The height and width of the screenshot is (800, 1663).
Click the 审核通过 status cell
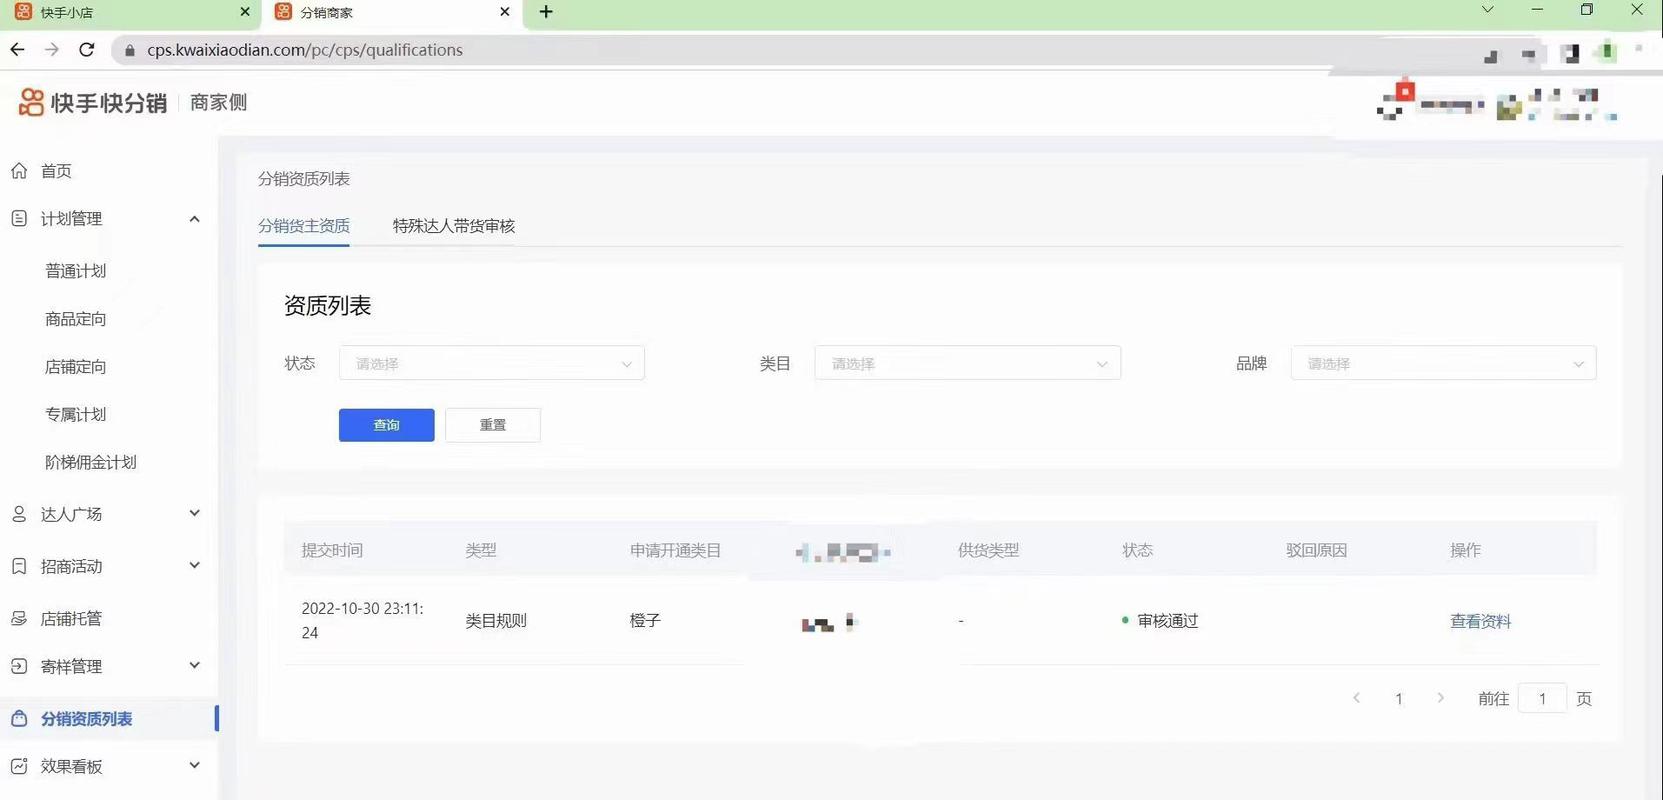[x=1160, y=621]
